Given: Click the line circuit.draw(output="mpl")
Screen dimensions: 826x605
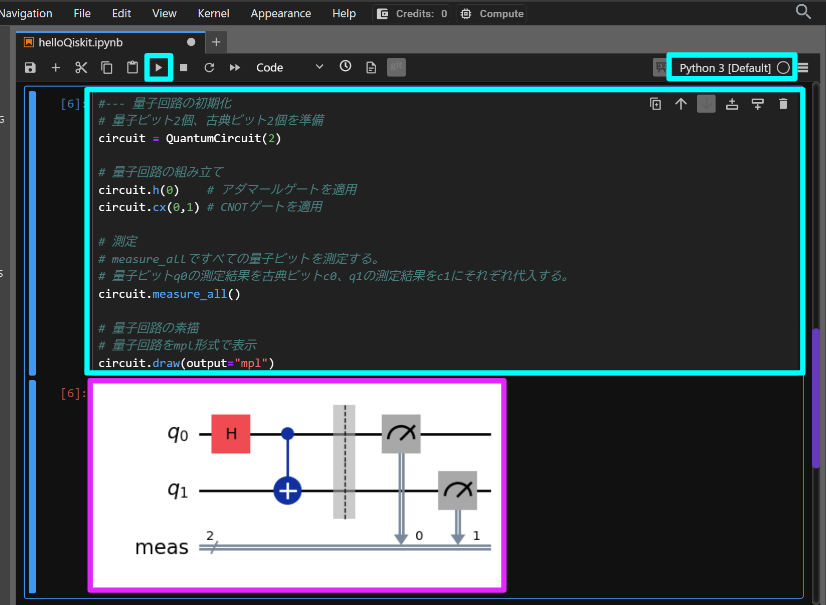Looking at the screenshot, I should pyautogui.click(x=186, y=363).
